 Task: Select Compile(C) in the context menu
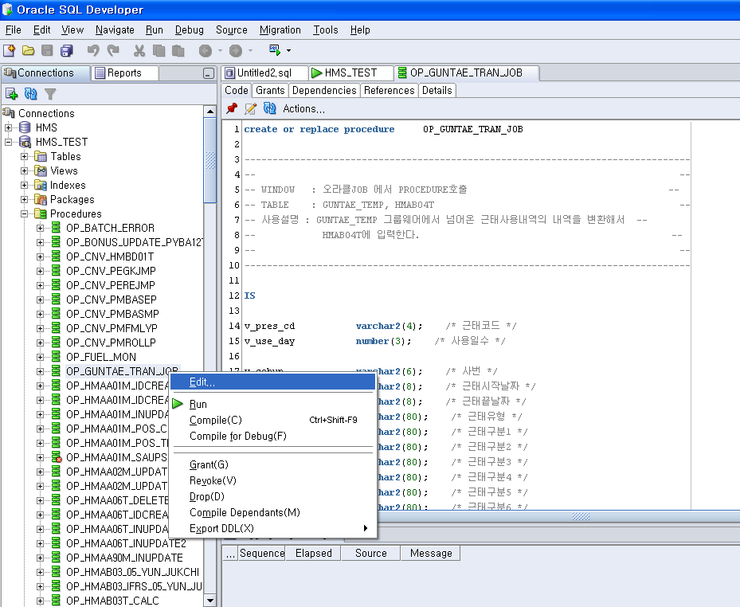coord(215,420)
